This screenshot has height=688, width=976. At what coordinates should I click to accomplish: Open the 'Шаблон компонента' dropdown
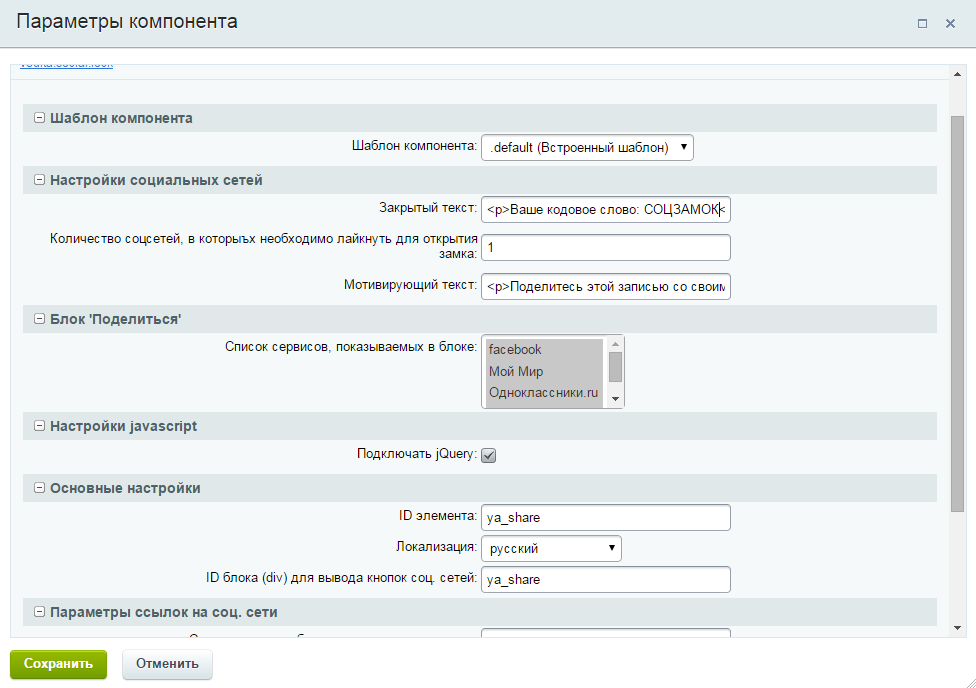pyautogui.click(x=587, y=148)
